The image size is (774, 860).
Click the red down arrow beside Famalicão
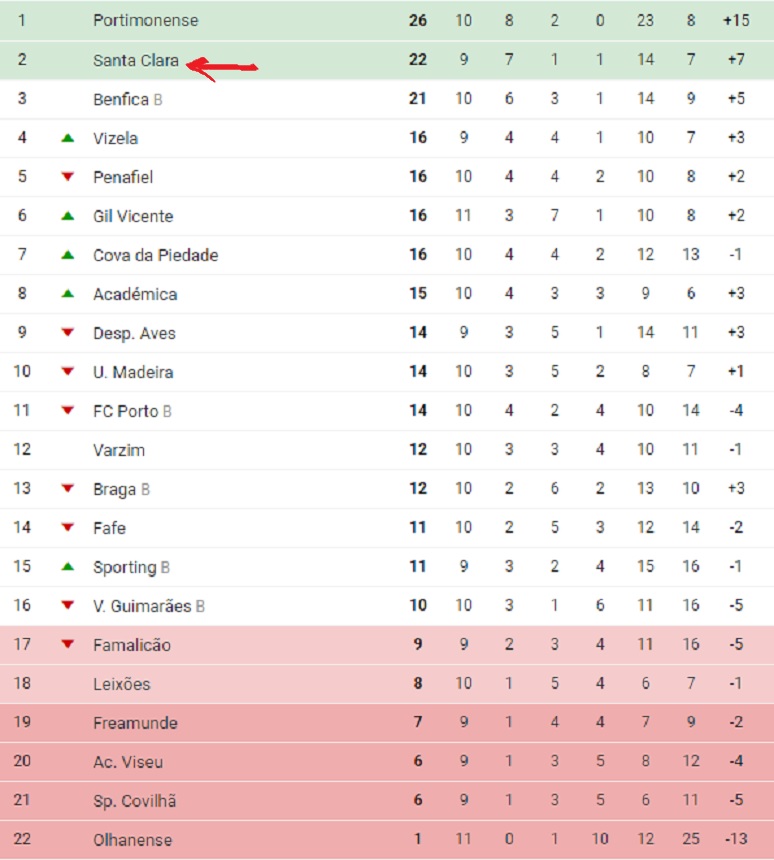click(67, 644)
